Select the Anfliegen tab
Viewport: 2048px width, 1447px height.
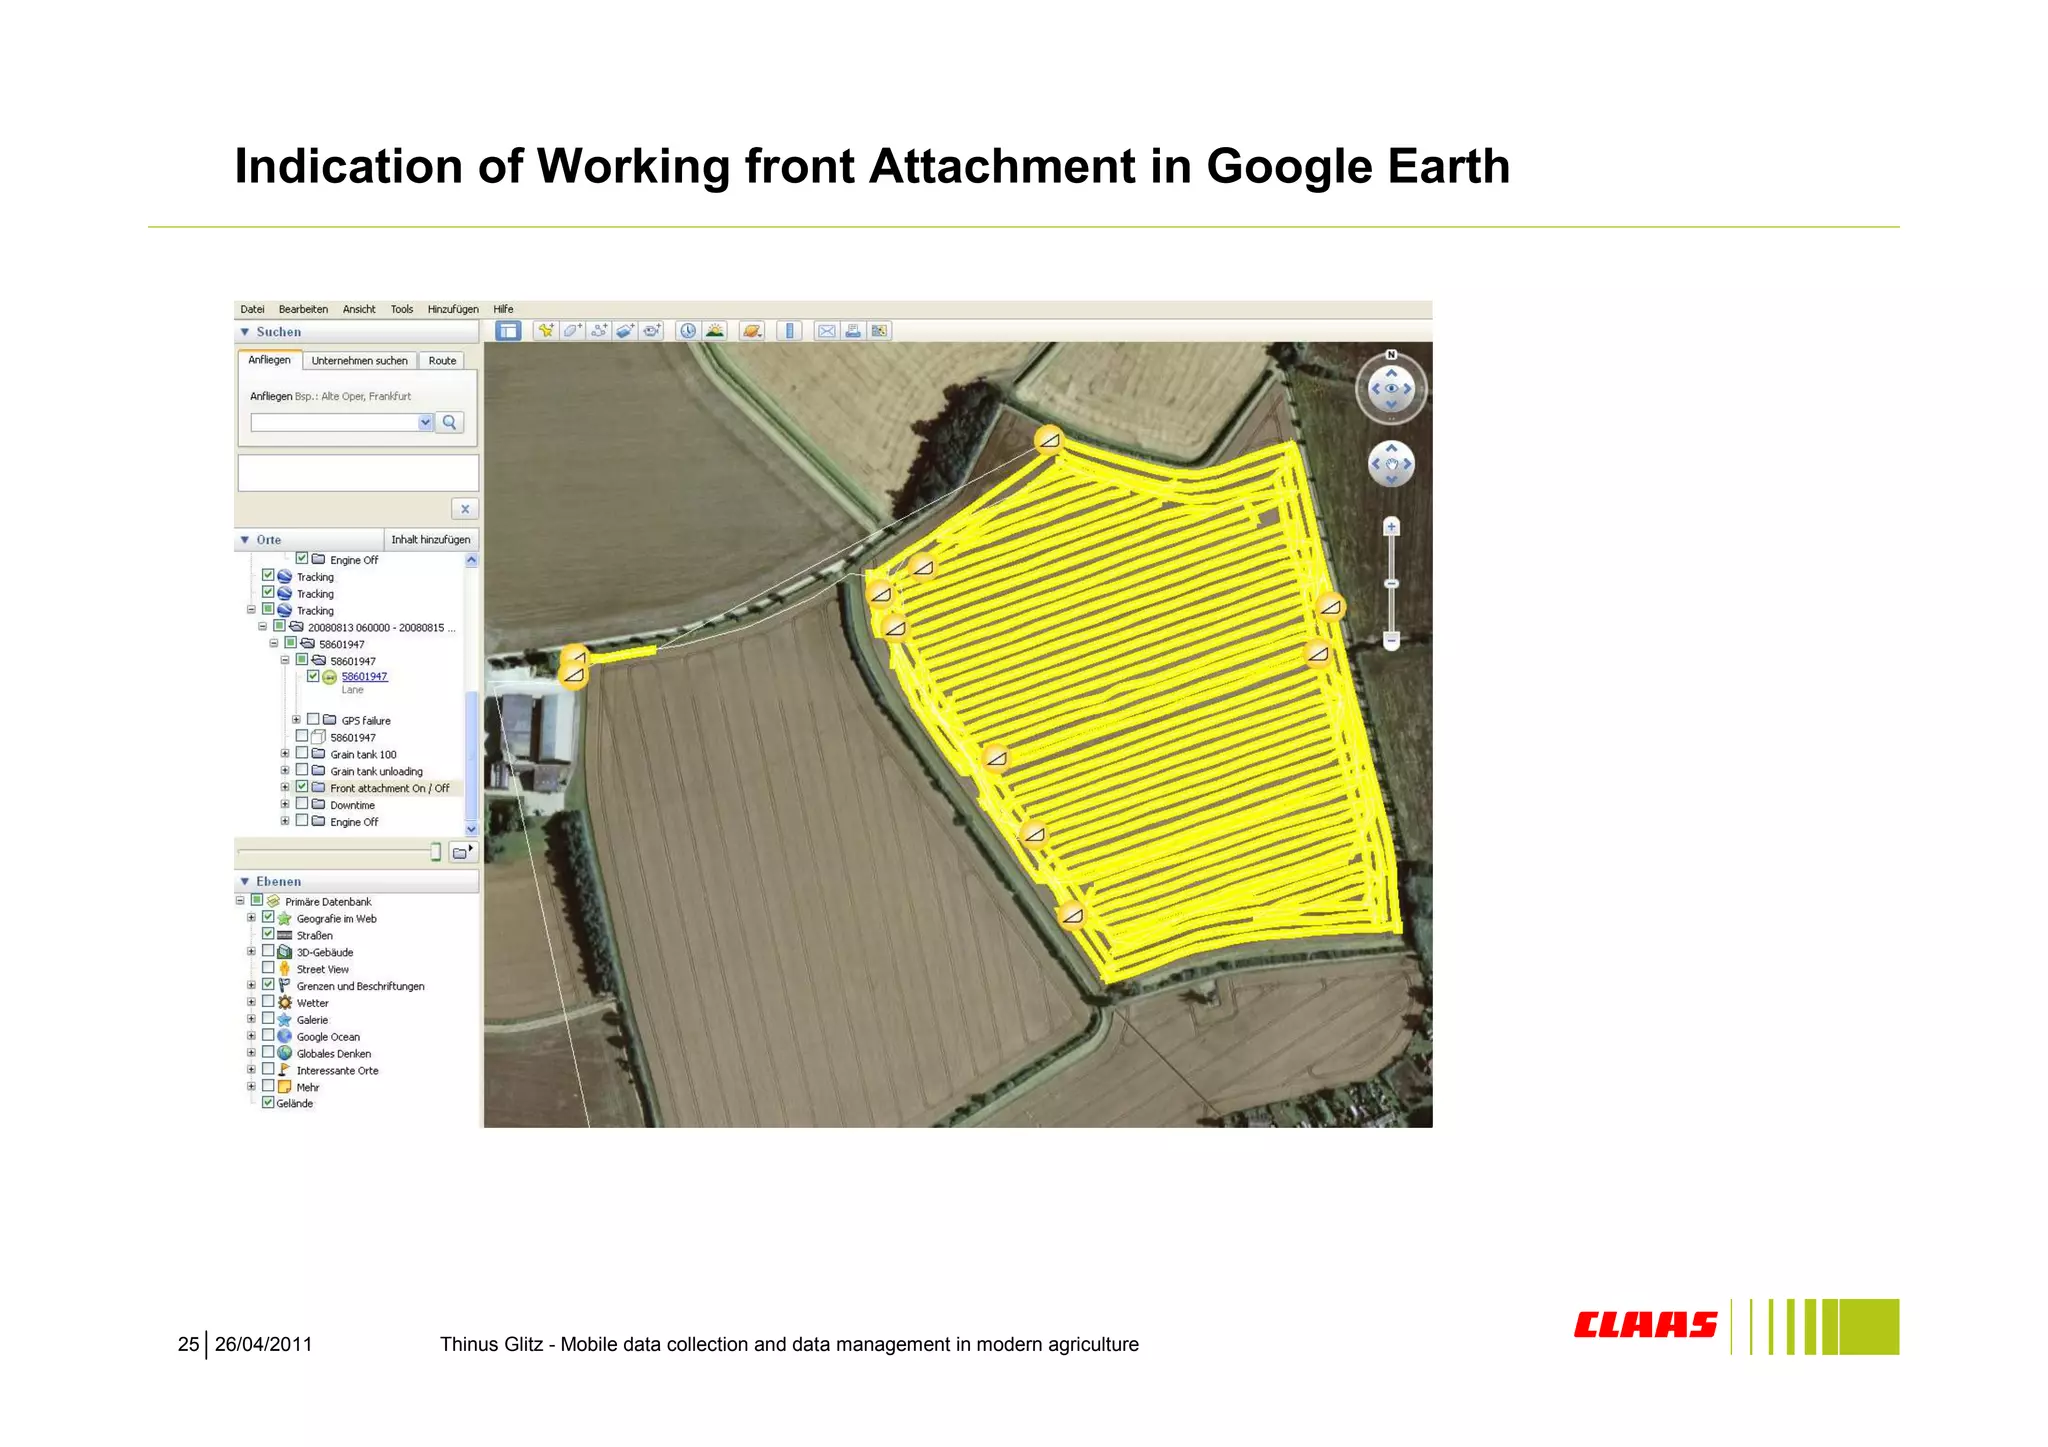269,360
